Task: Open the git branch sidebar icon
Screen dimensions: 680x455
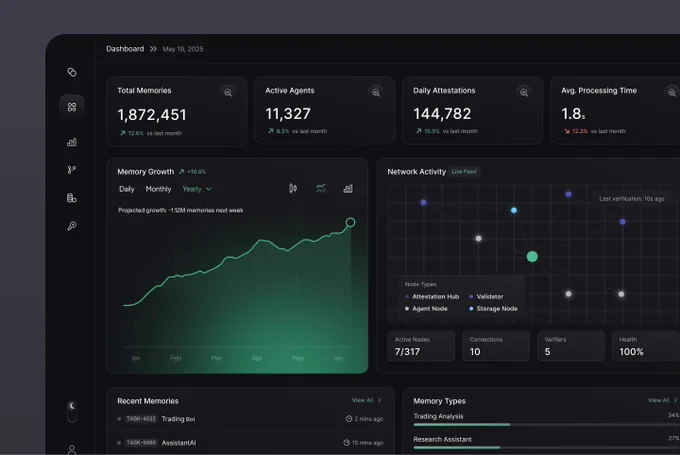Action: coord(72,170)
